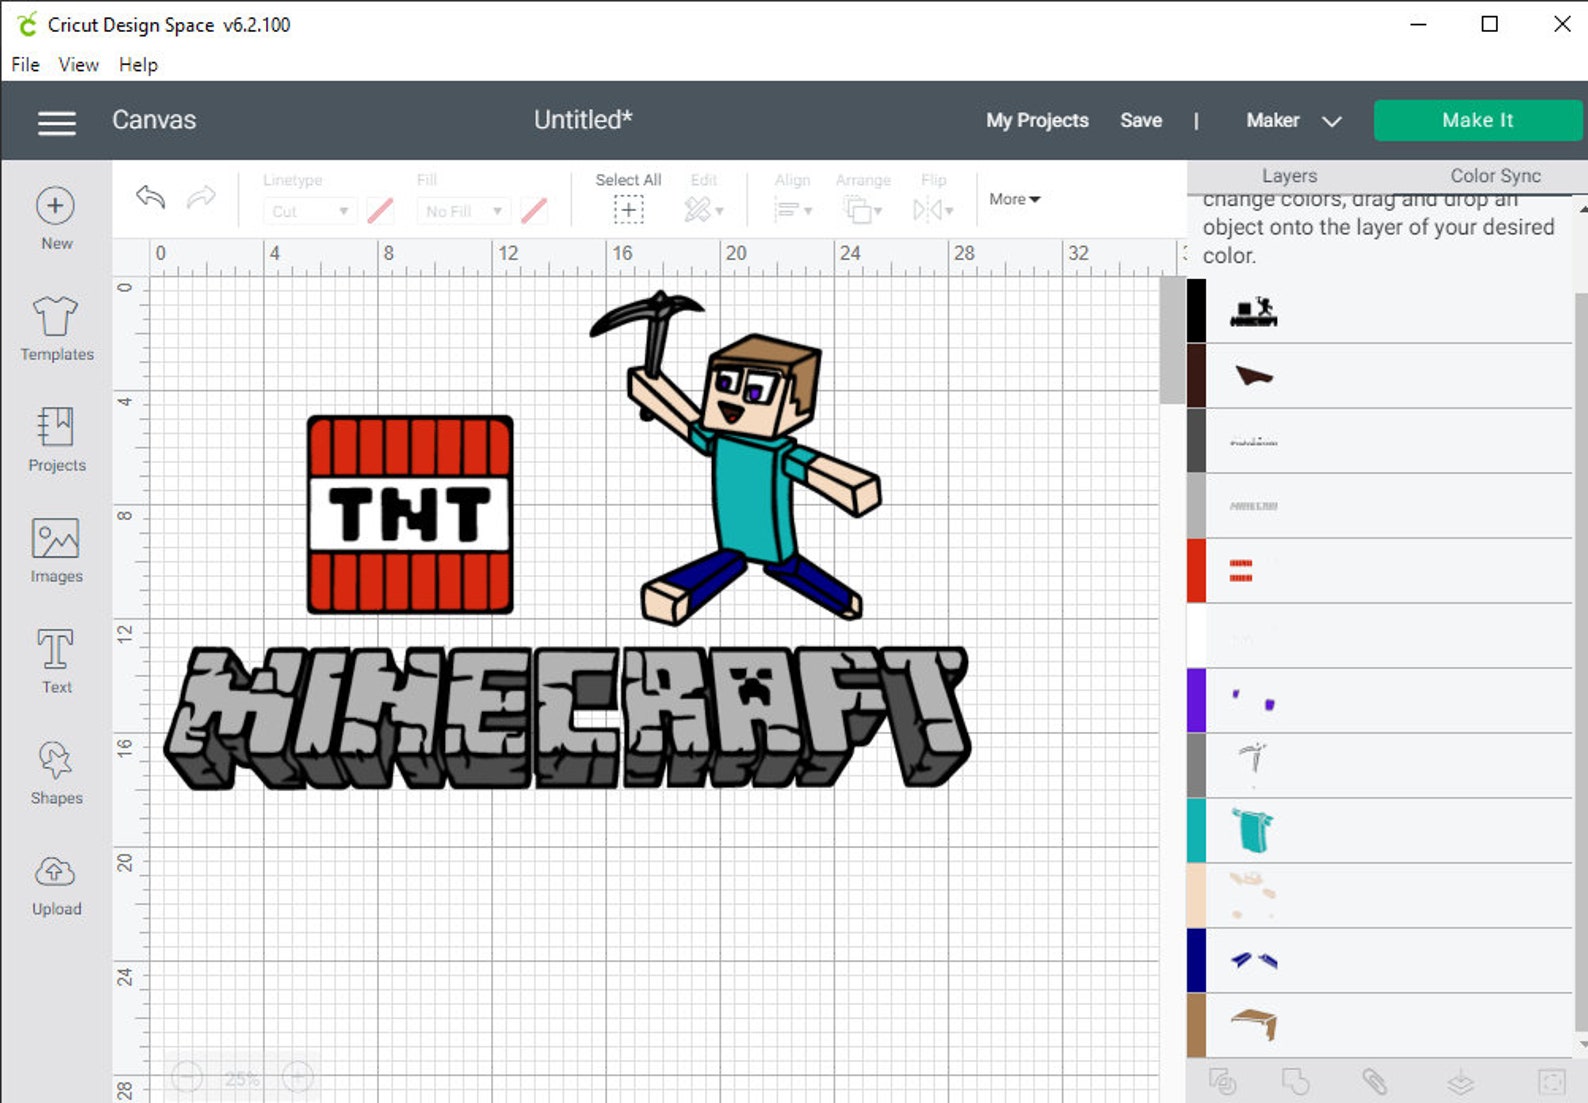Open the View menu
This screenshot has width=1588, height=1103.
tap(78, 64)
